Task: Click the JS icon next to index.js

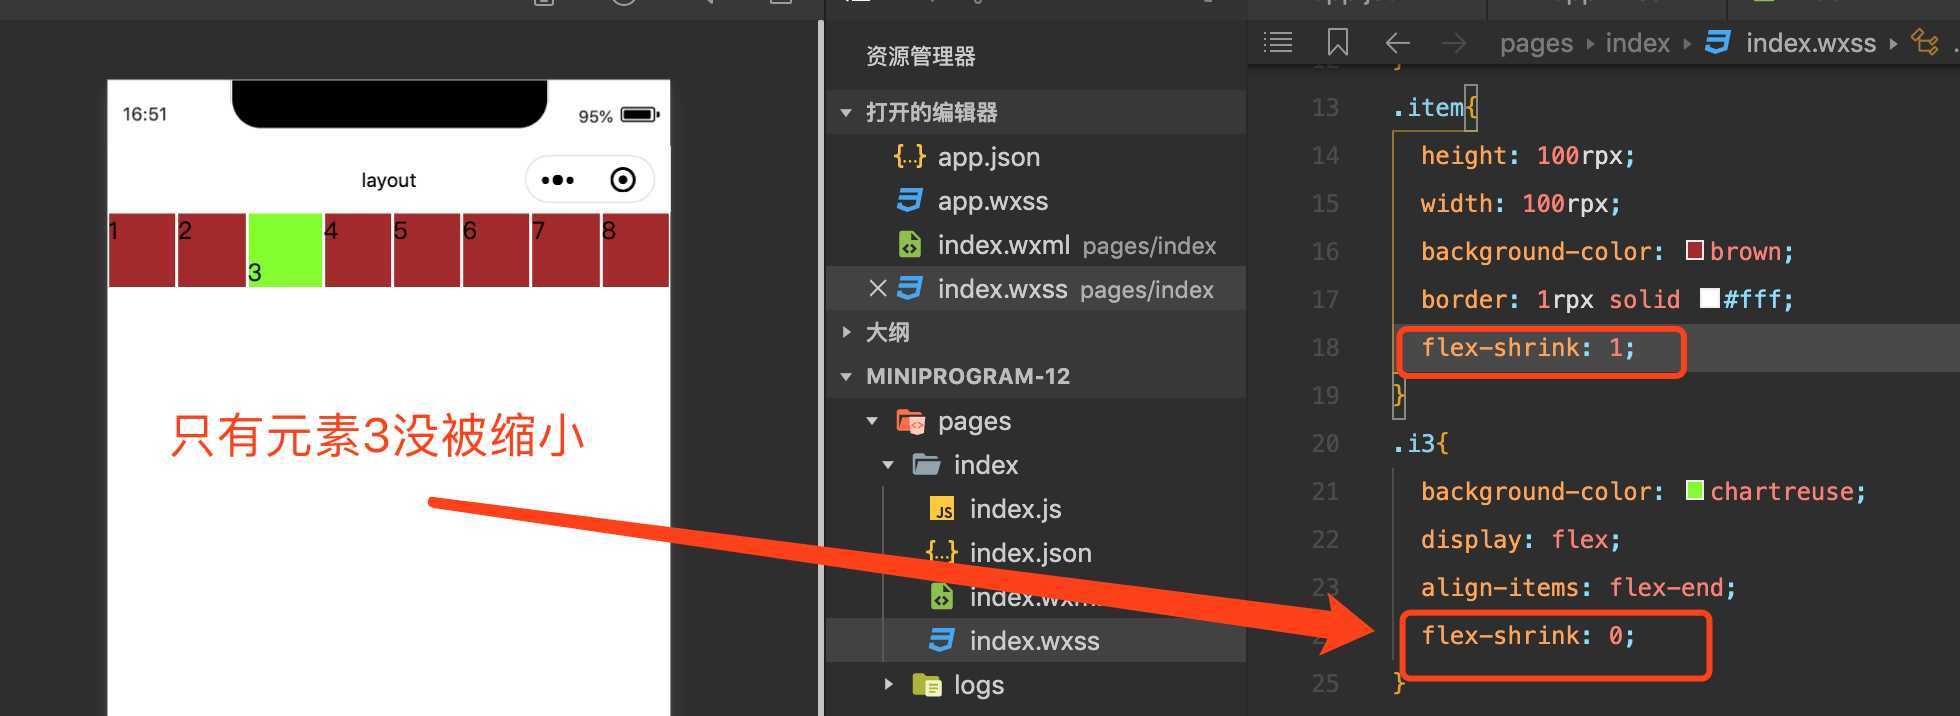Action: (x=942, y=509)
